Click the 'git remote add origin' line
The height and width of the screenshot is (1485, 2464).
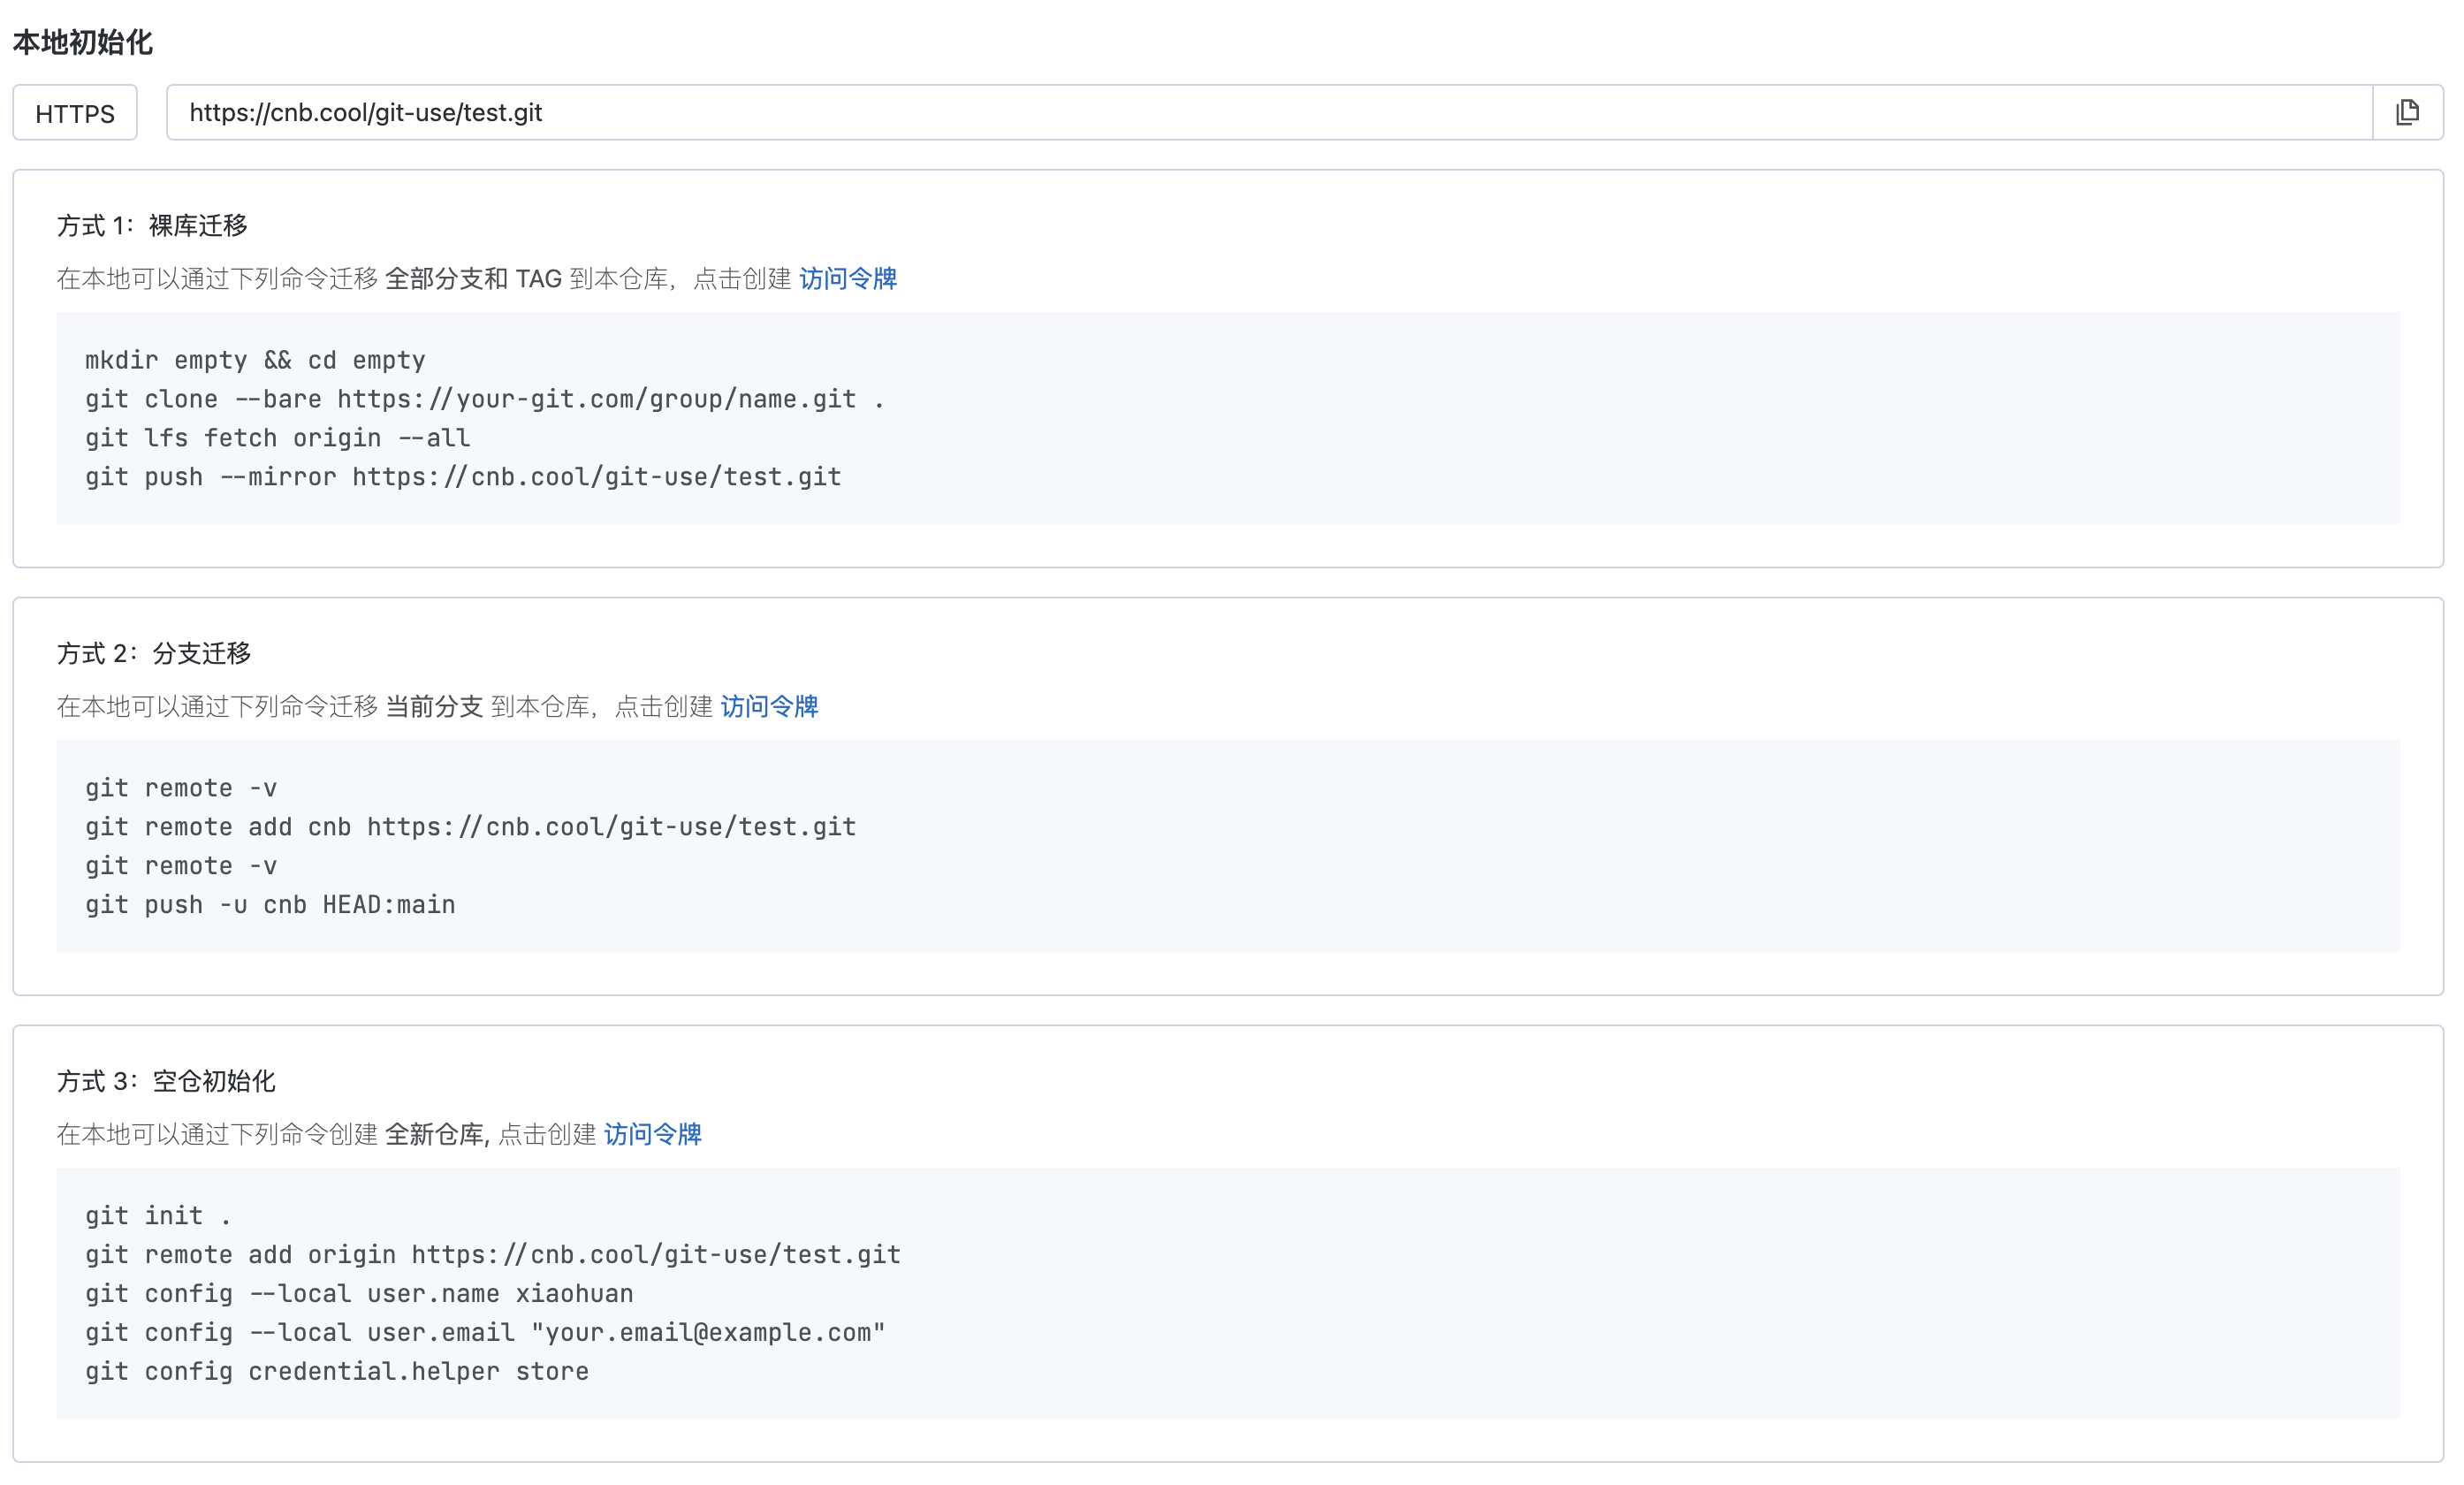pos(493,1255)
